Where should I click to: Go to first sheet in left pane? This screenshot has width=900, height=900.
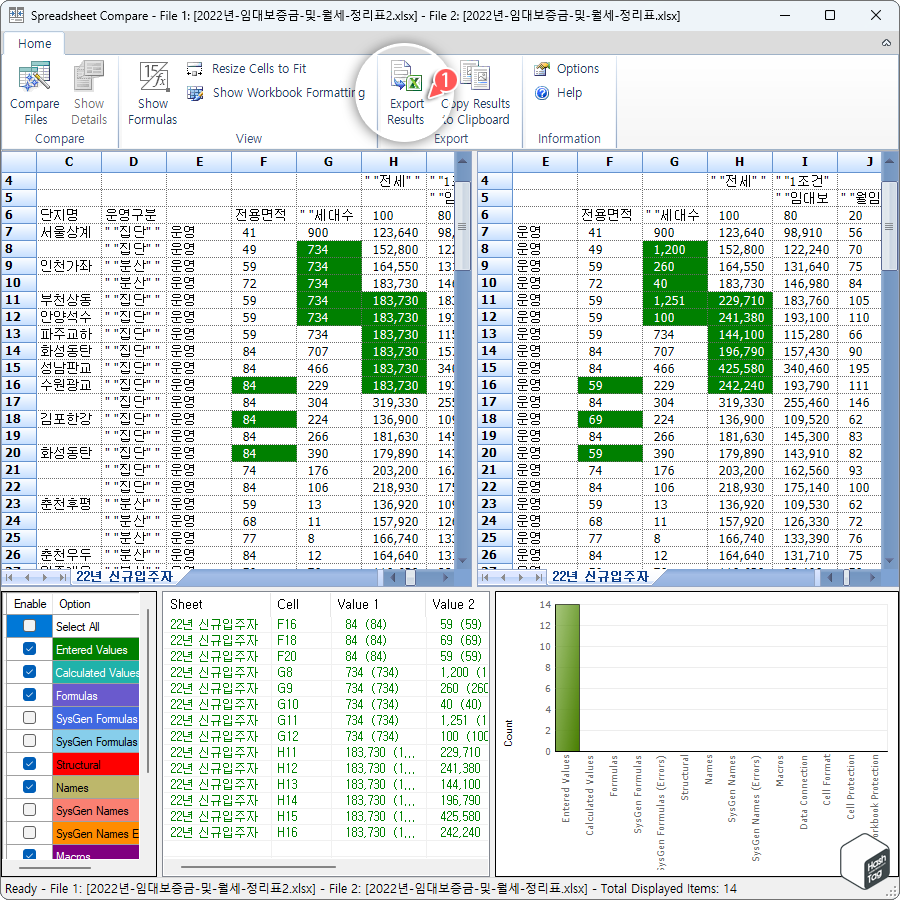tap(10, 577)
